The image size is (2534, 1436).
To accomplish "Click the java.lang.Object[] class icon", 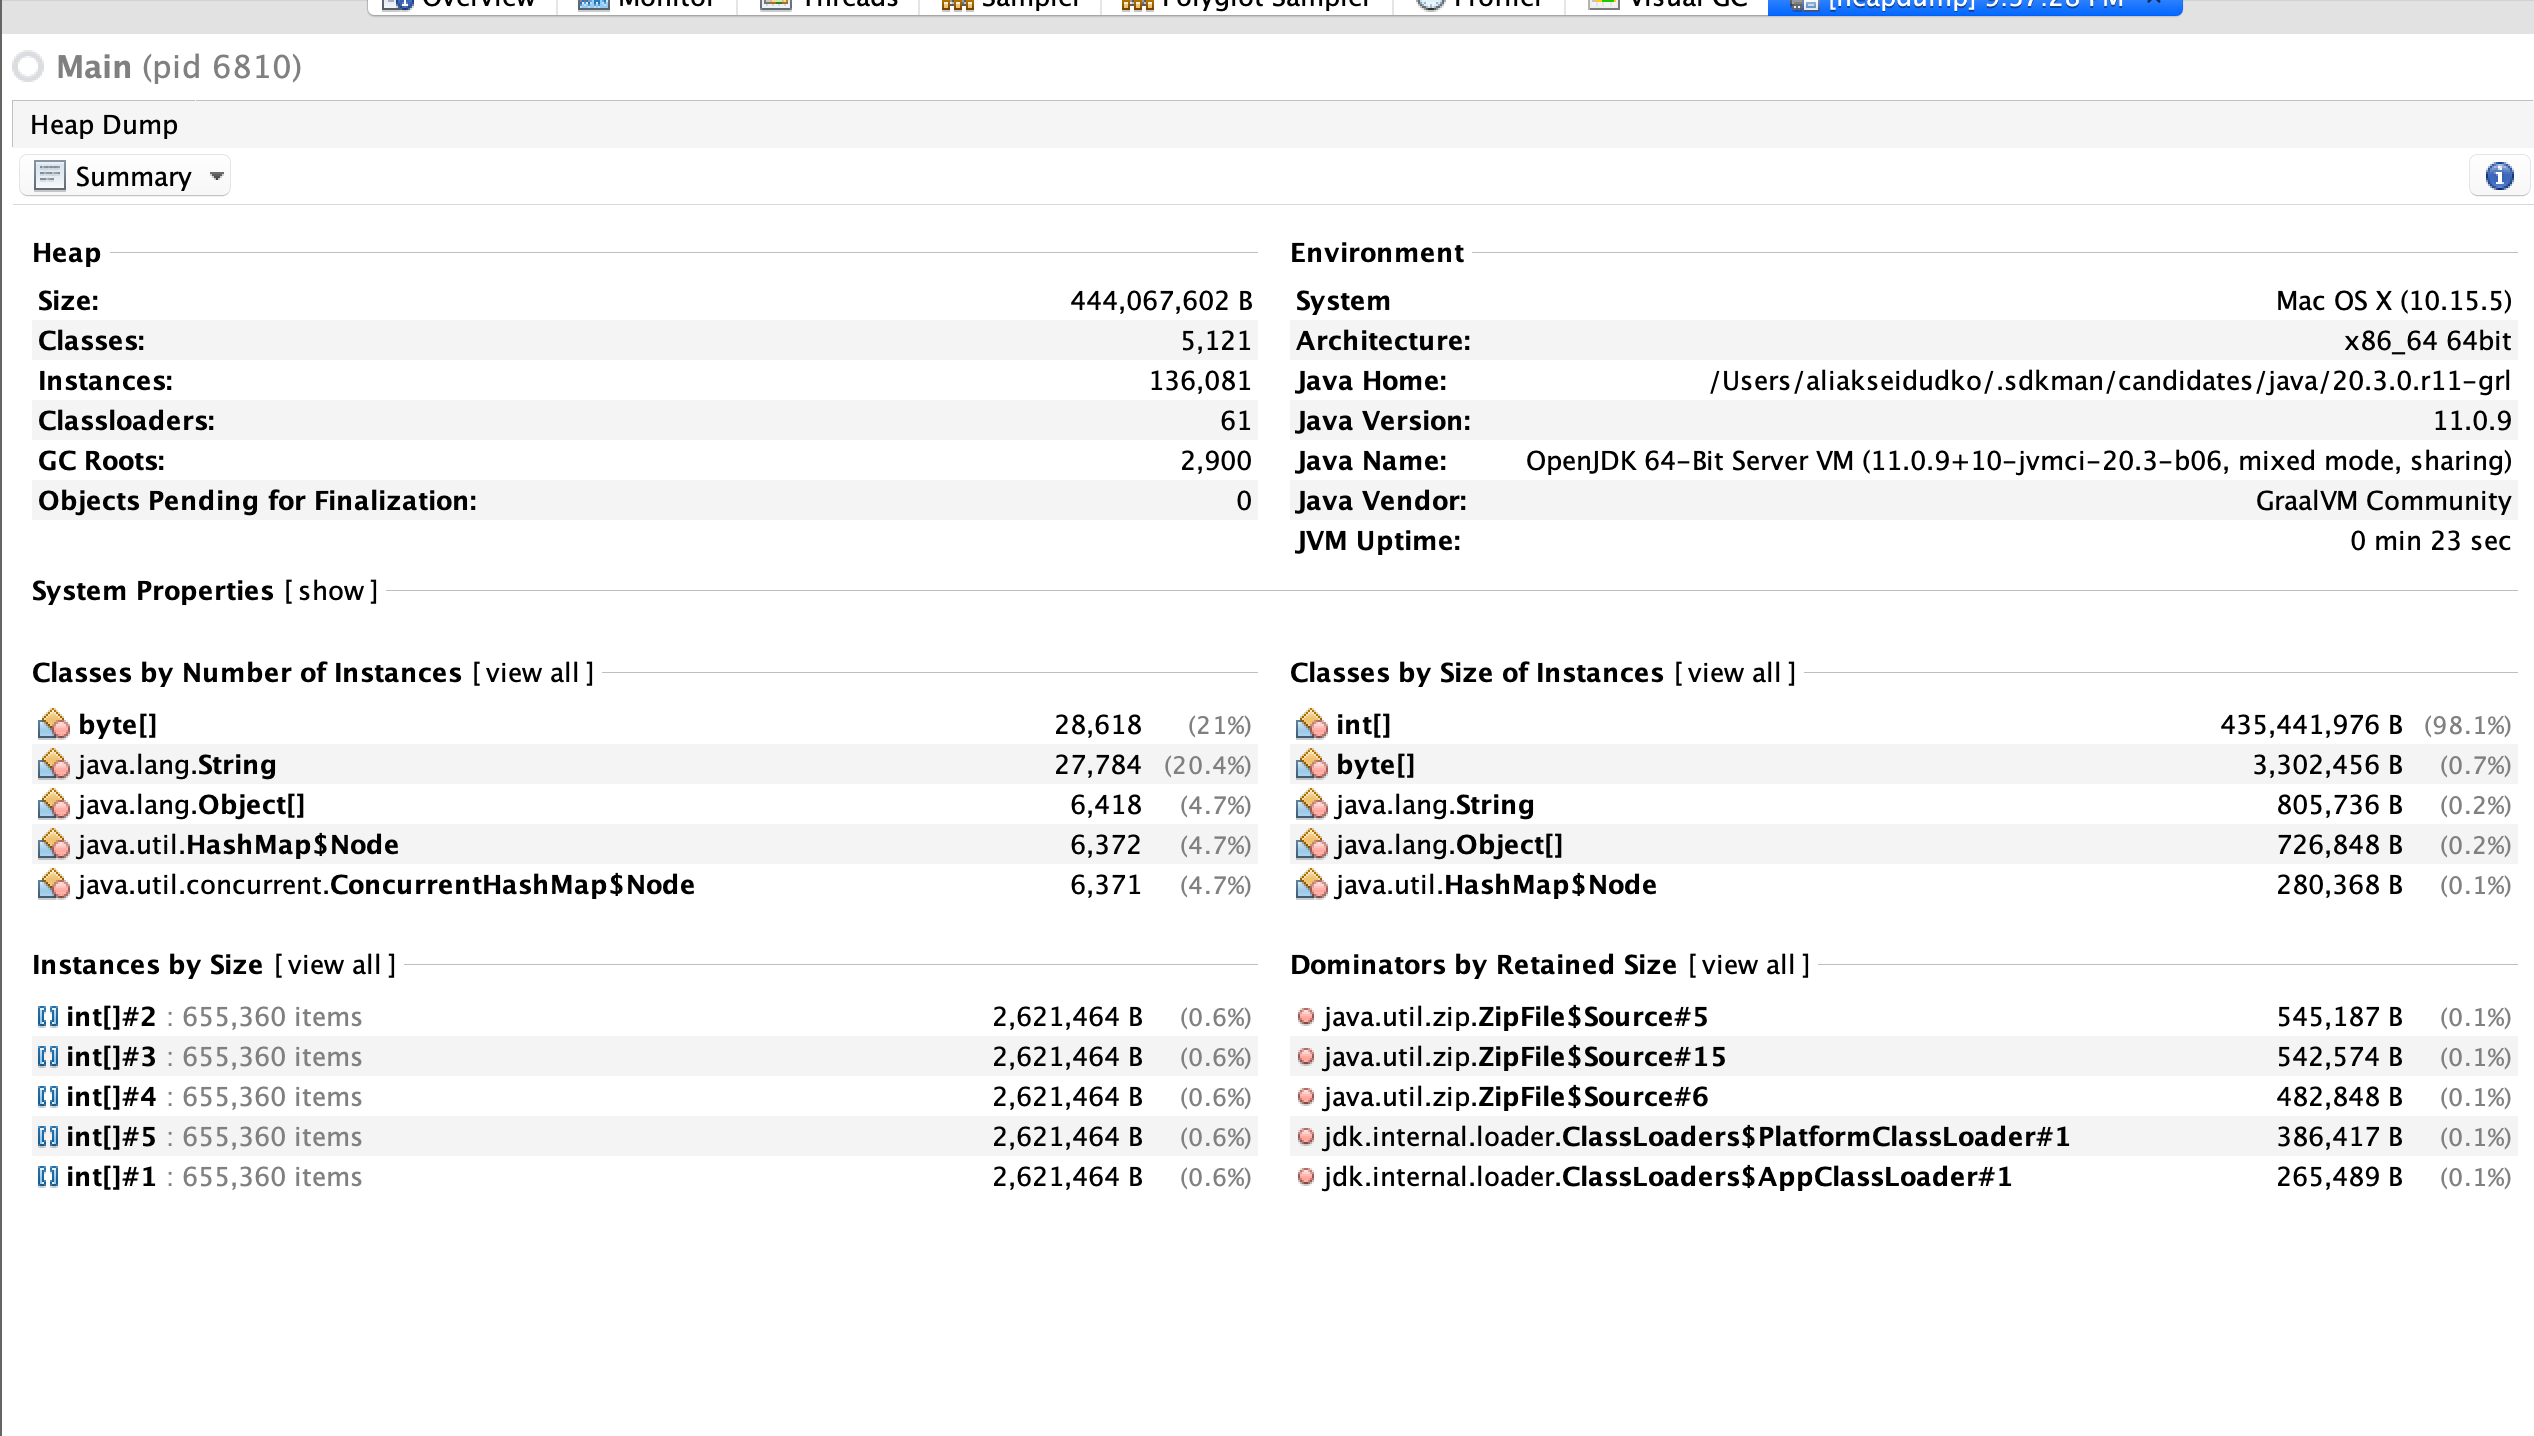I will click(x=52, y=805).
